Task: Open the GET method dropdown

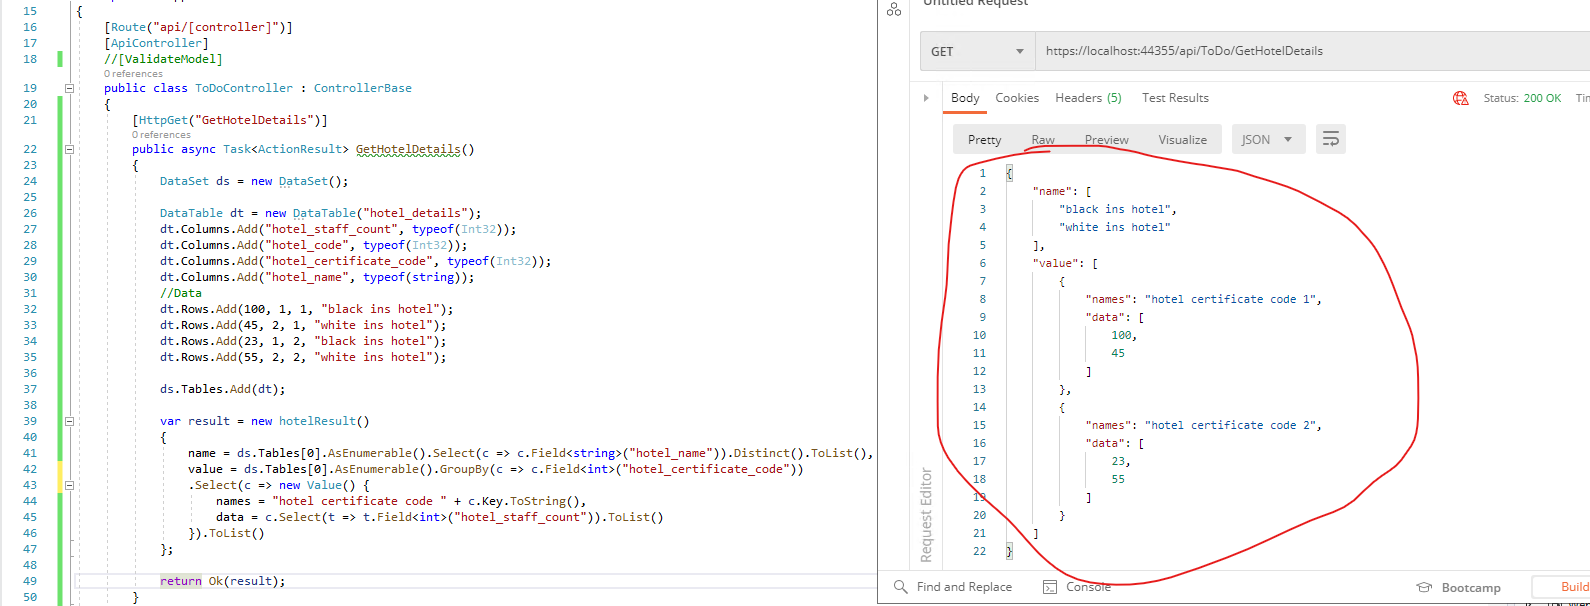Action: click(x=978, y=51)
